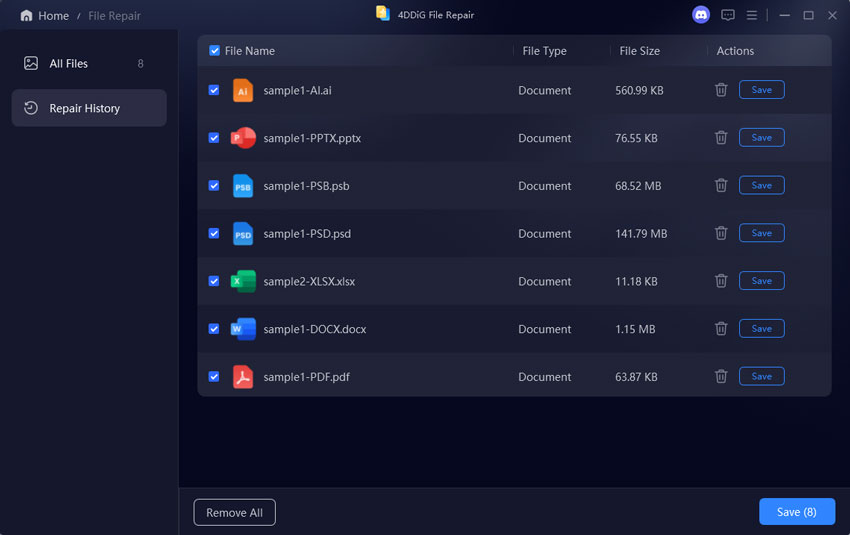850x535 pixels.
Task: Click the PSB file icon
Action: [243, 186]
